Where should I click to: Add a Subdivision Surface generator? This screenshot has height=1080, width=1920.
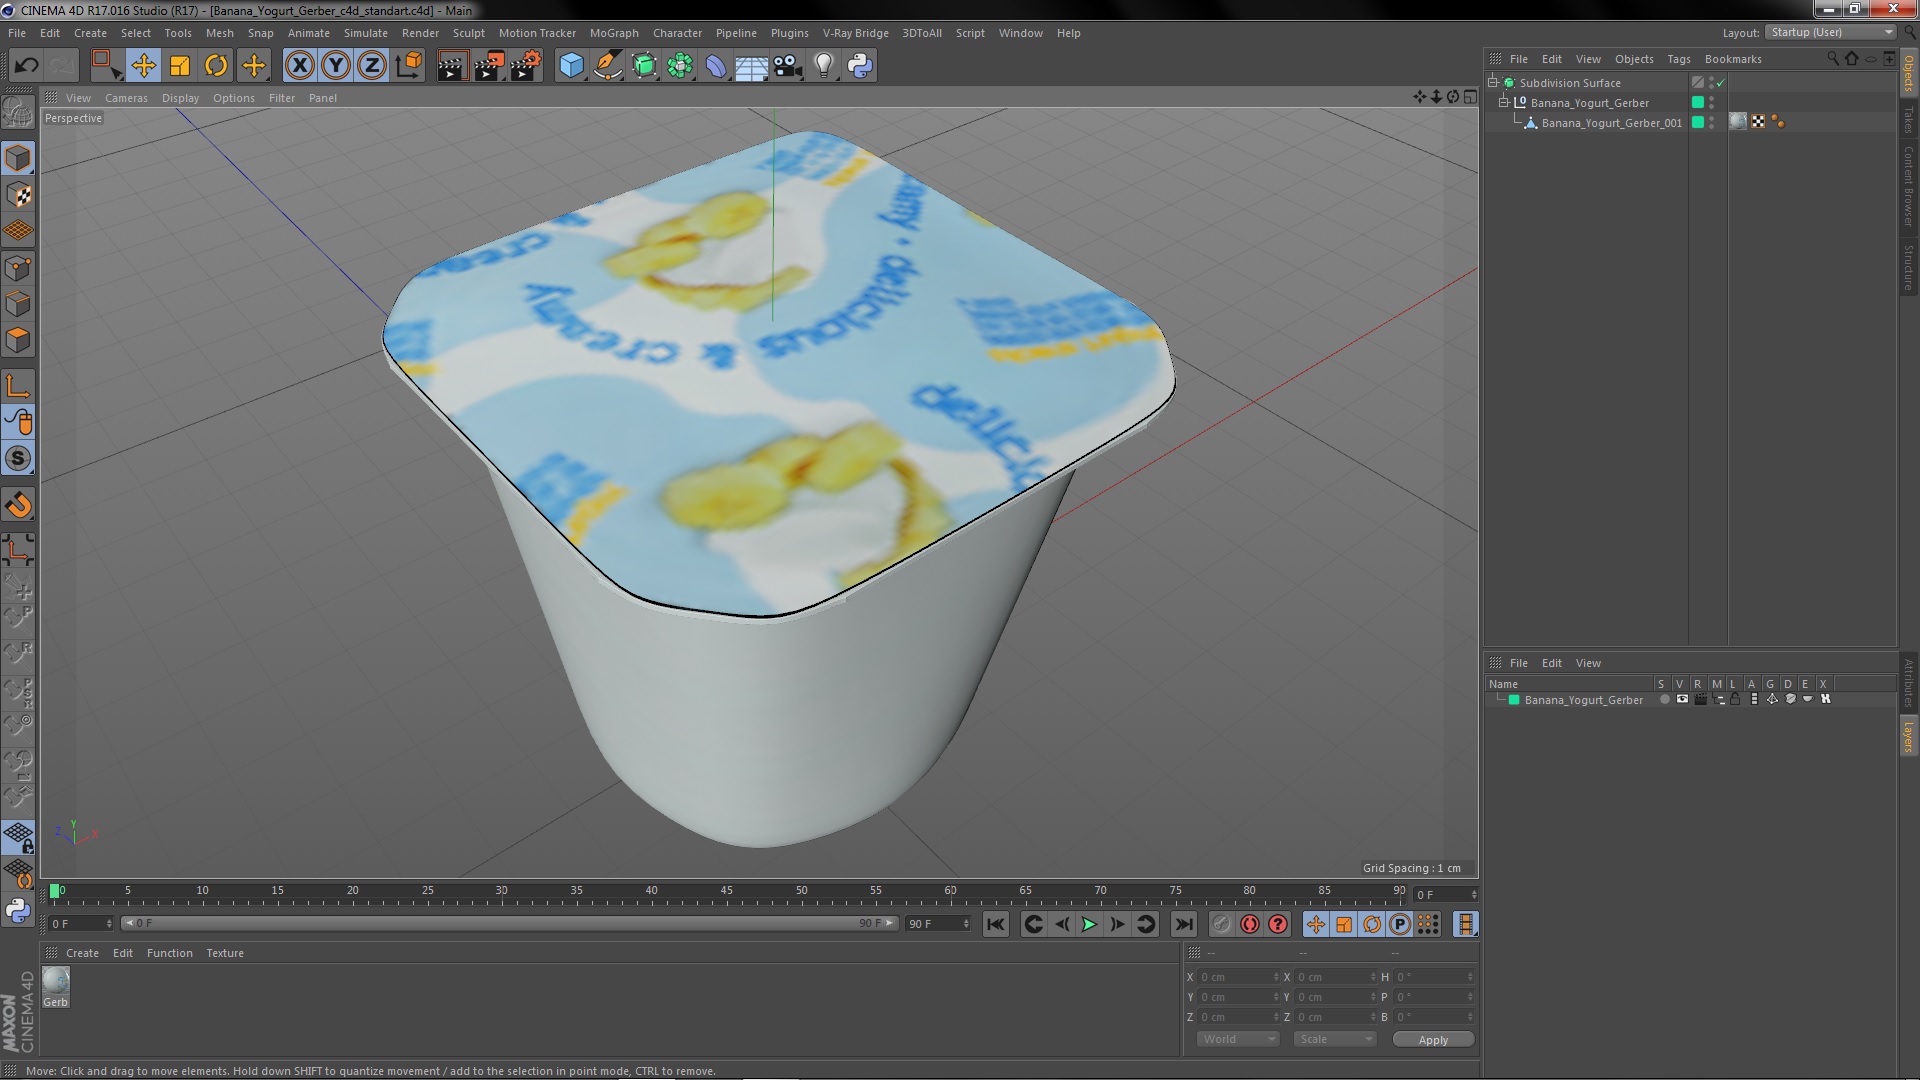click(x=645, y=66)
